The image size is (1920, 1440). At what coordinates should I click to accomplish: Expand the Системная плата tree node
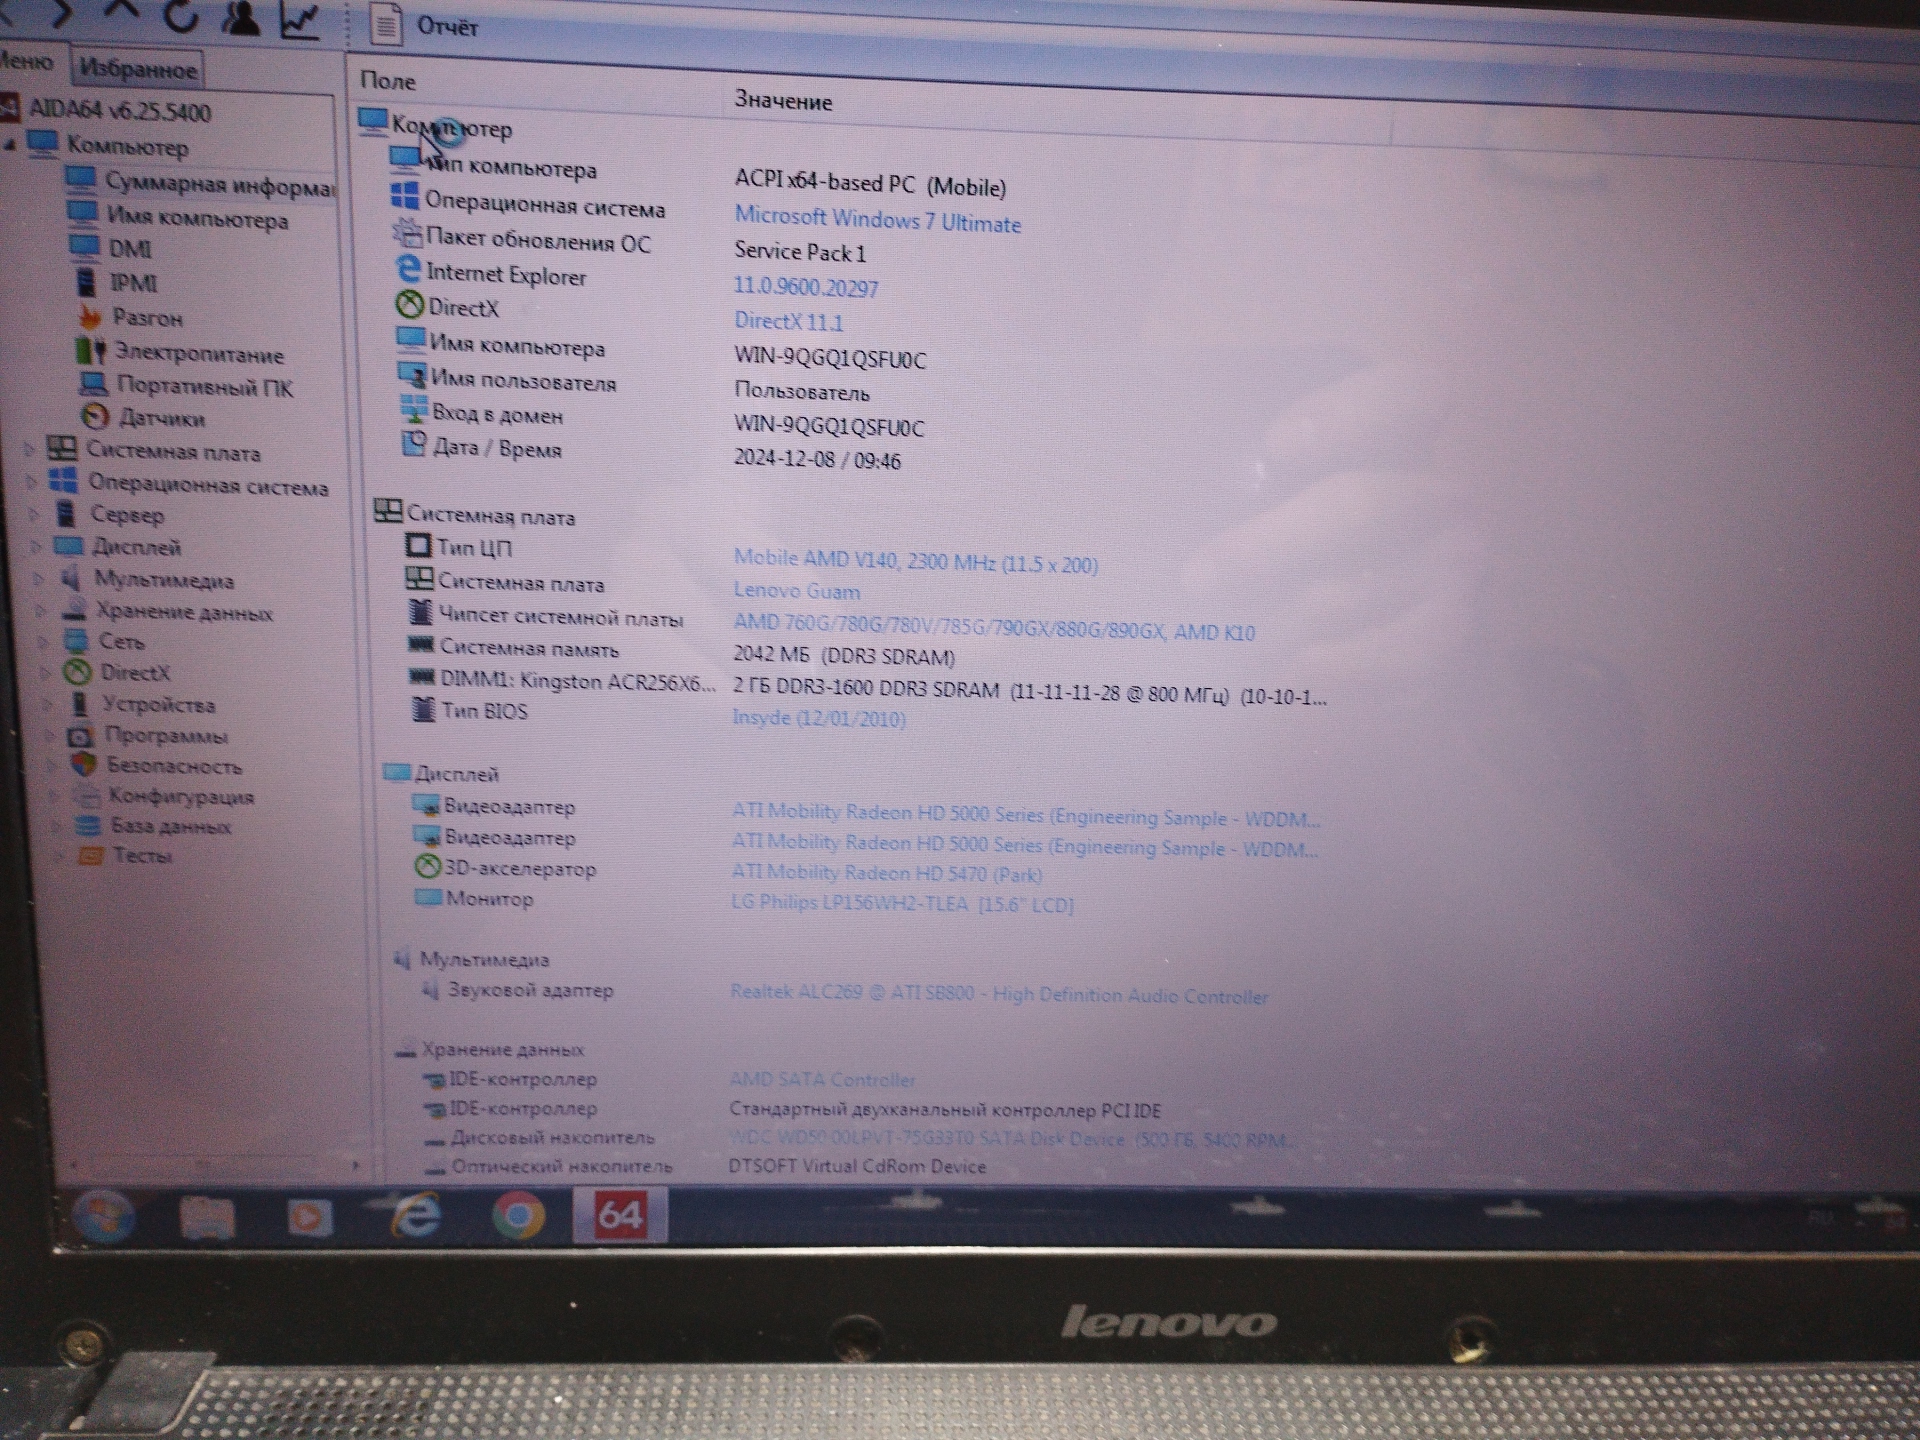coord(29,450)
